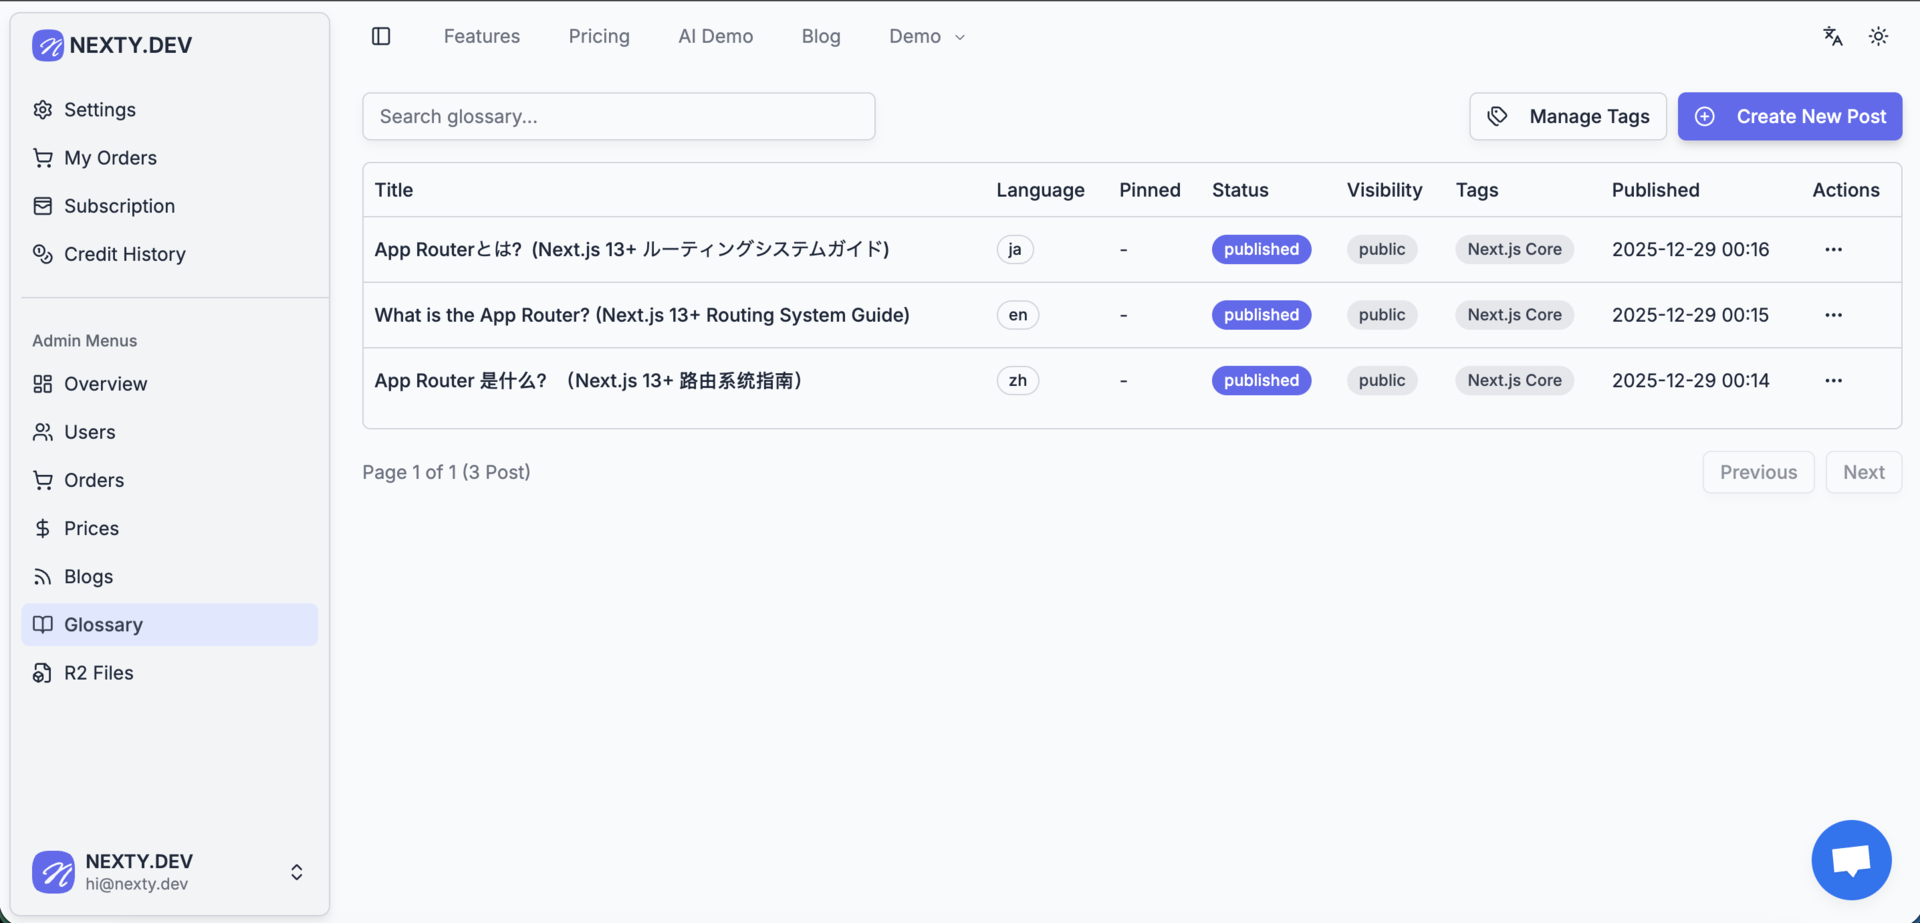This screenshot has width=1920, height=923.
Task: Go to Credit History in sidebar
Action: click(124, 254)
